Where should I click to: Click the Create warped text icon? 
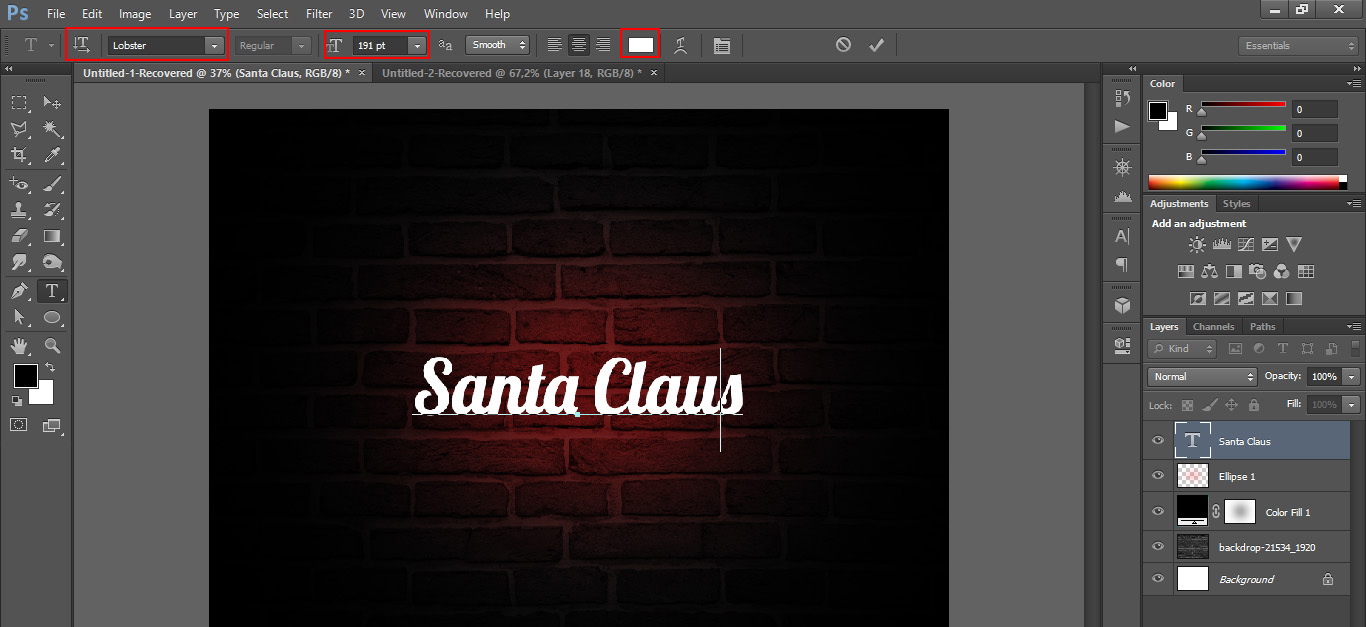point(681,45)
